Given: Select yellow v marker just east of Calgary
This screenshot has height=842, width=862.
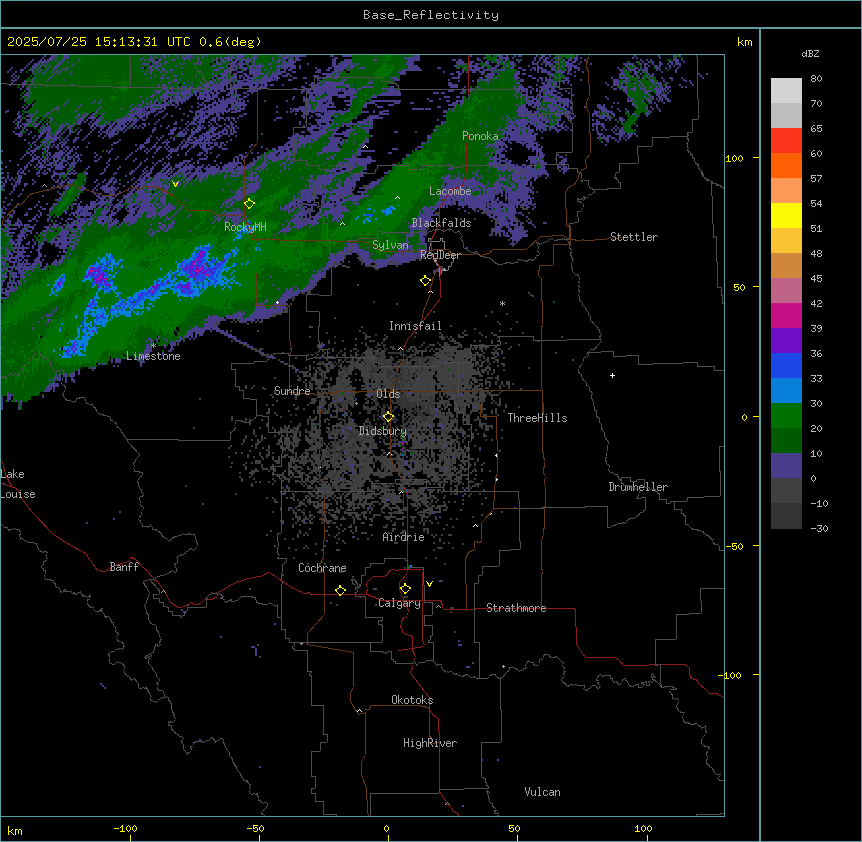Looking at the screenshot, I should point(429,584).
